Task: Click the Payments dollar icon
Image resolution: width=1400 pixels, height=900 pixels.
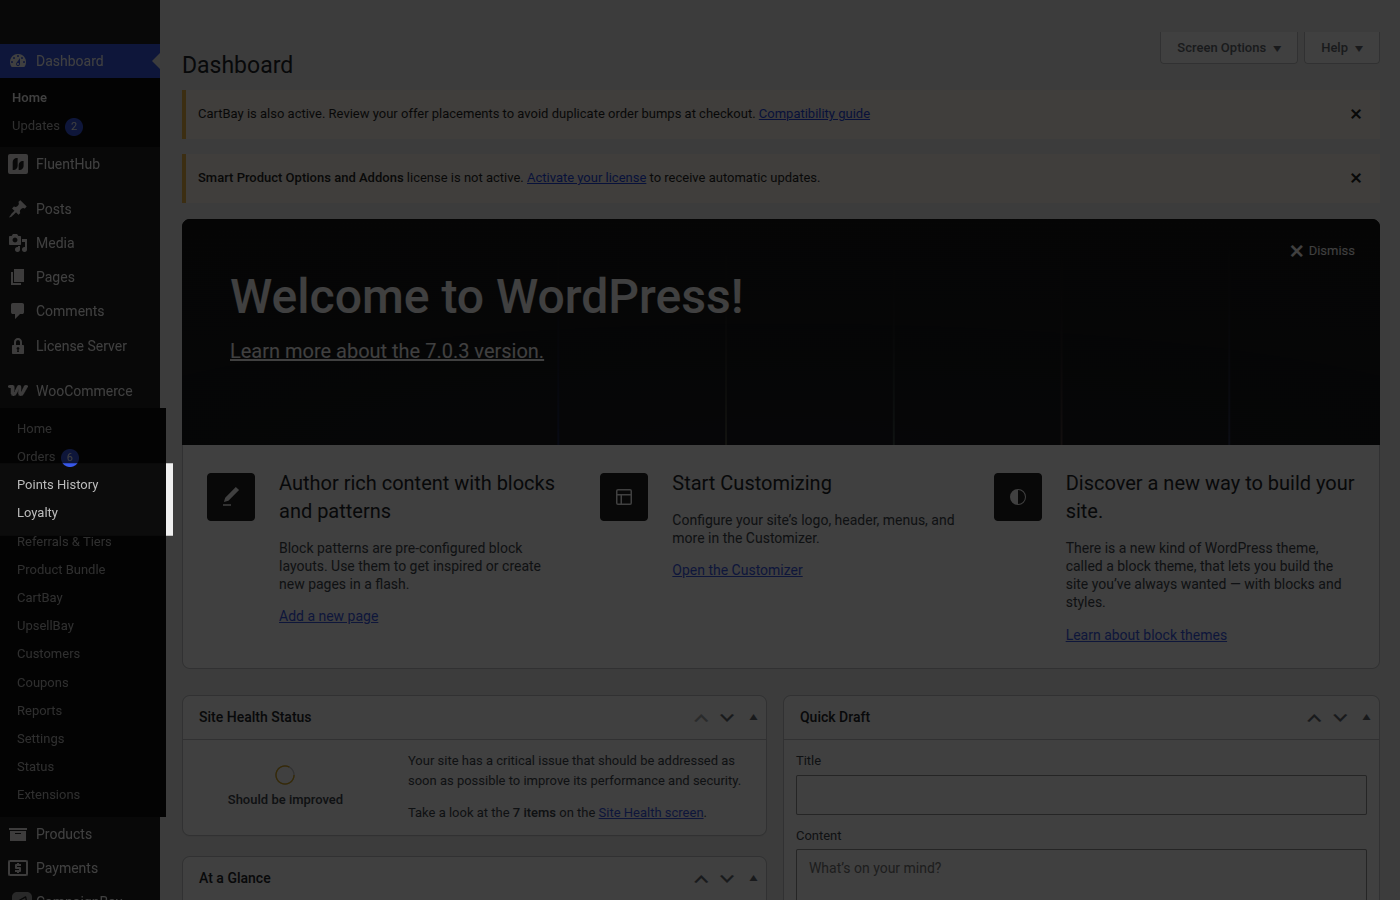Action: pyautogui.click(x=18, y=868)
